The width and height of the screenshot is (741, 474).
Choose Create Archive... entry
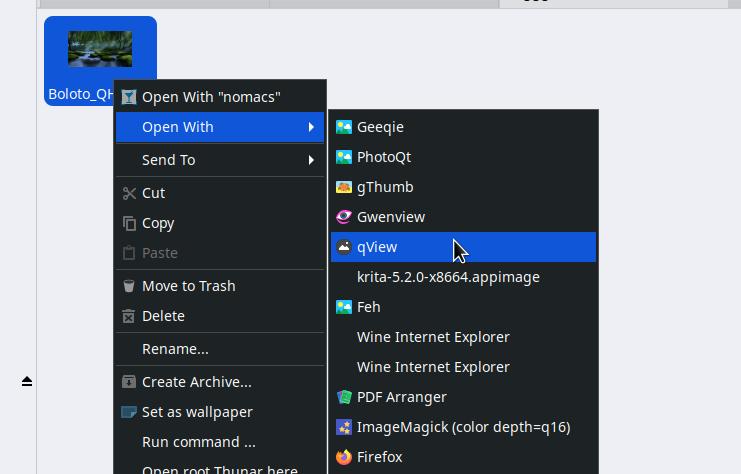(220, 382)
